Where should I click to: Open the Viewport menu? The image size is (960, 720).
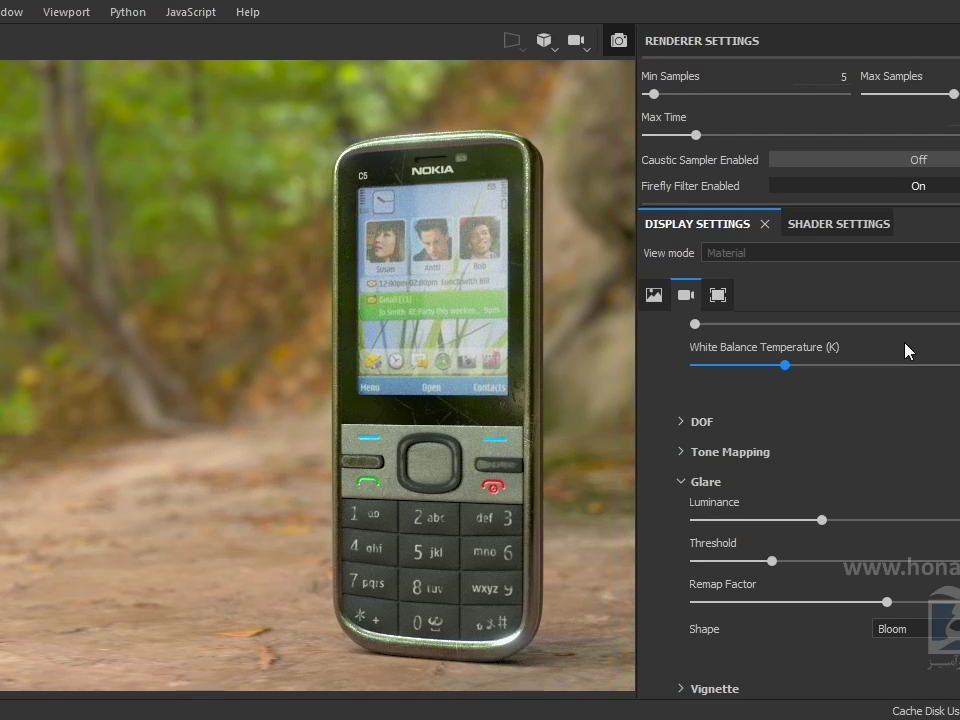click(66, 12)
